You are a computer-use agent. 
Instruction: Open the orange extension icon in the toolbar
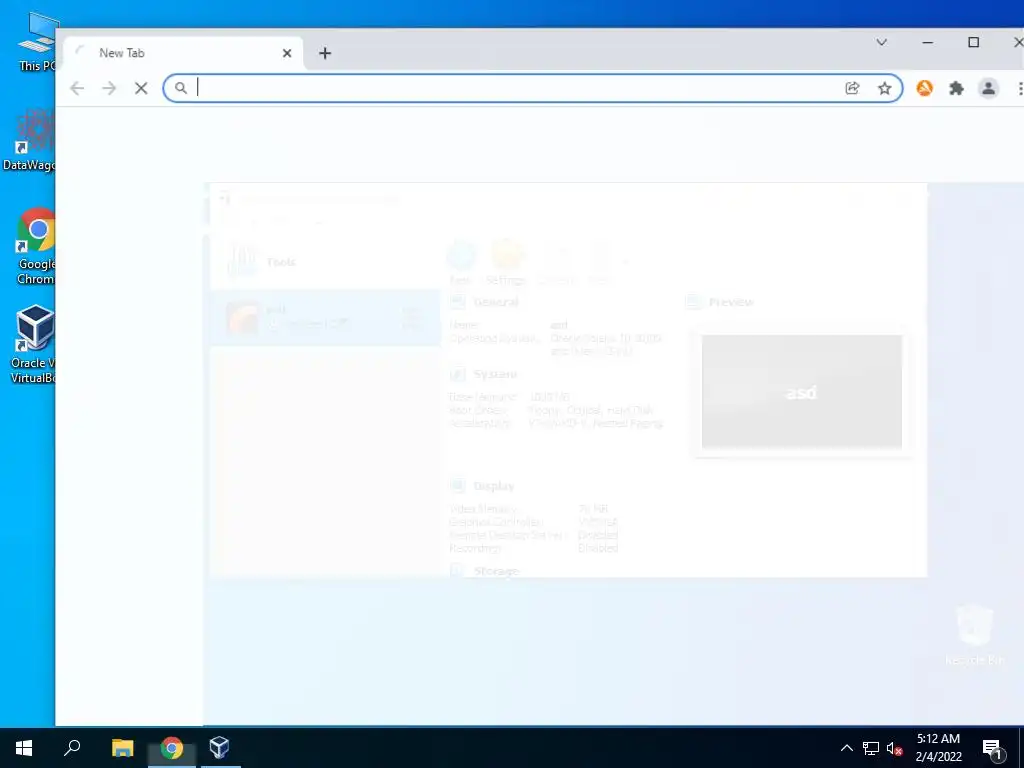924,88
